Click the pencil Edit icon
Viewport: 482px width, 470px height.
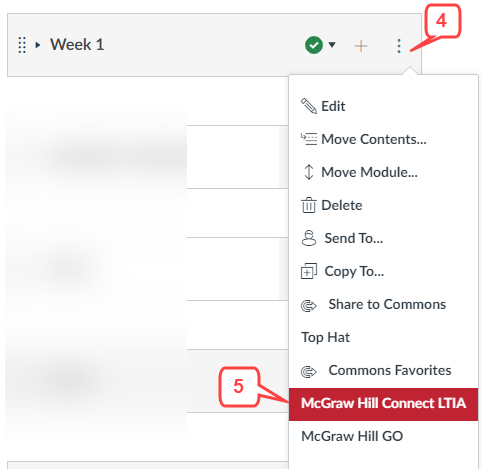point(309,106)
